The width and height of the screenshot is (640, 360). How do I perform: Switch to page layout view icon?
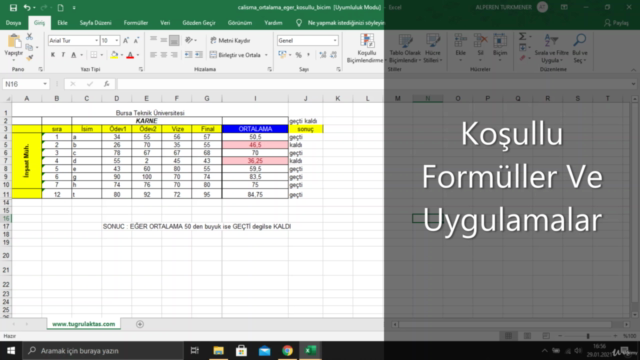[x=527, y=336]
